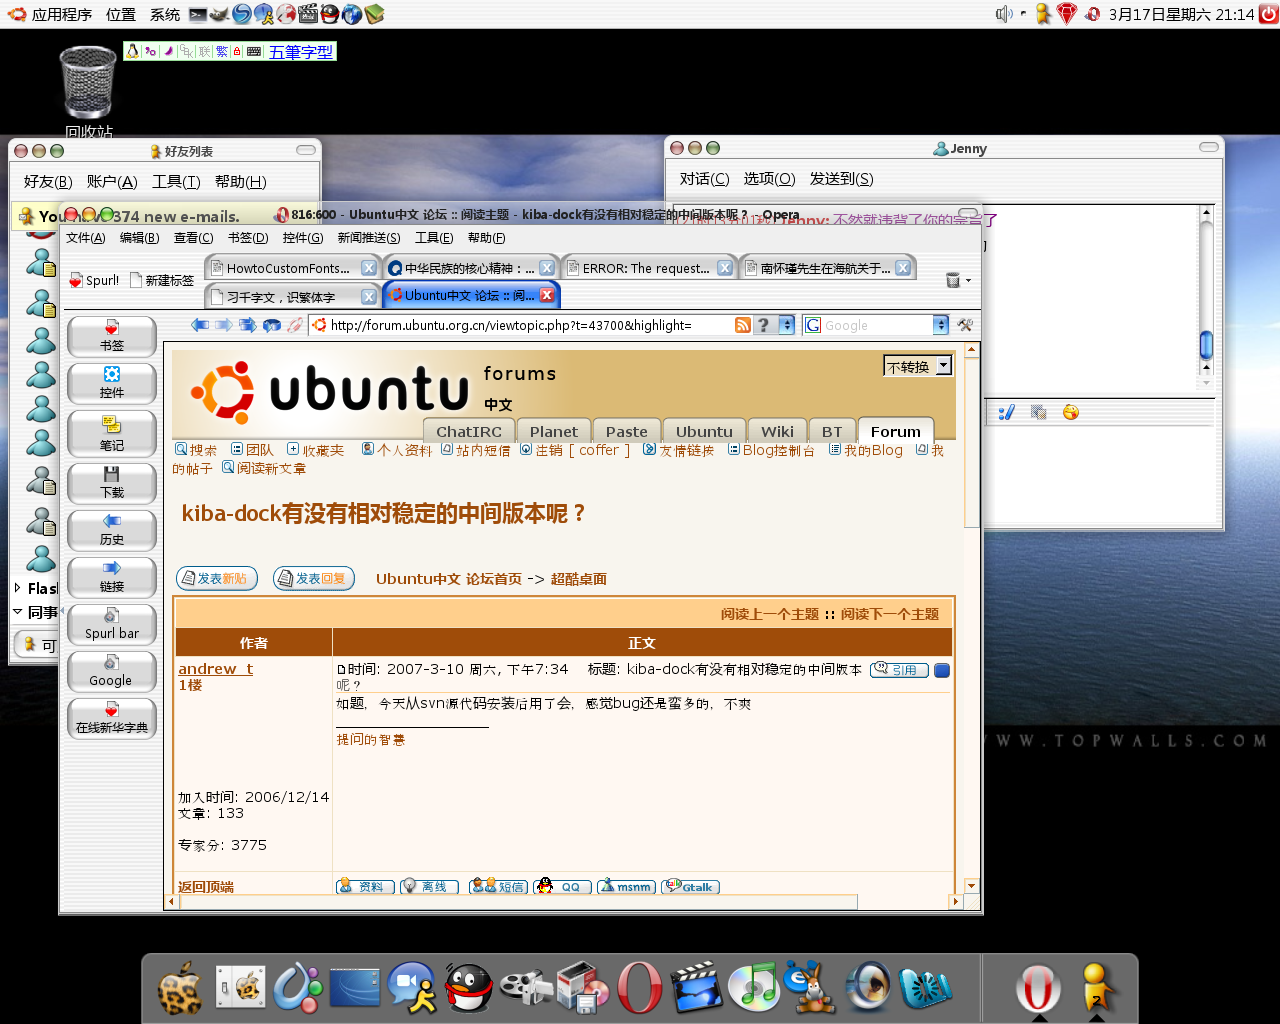Viewport: 1280px width, 1024px height.
Task: Open the Trash icon on desktop
Action: [88, 84]
